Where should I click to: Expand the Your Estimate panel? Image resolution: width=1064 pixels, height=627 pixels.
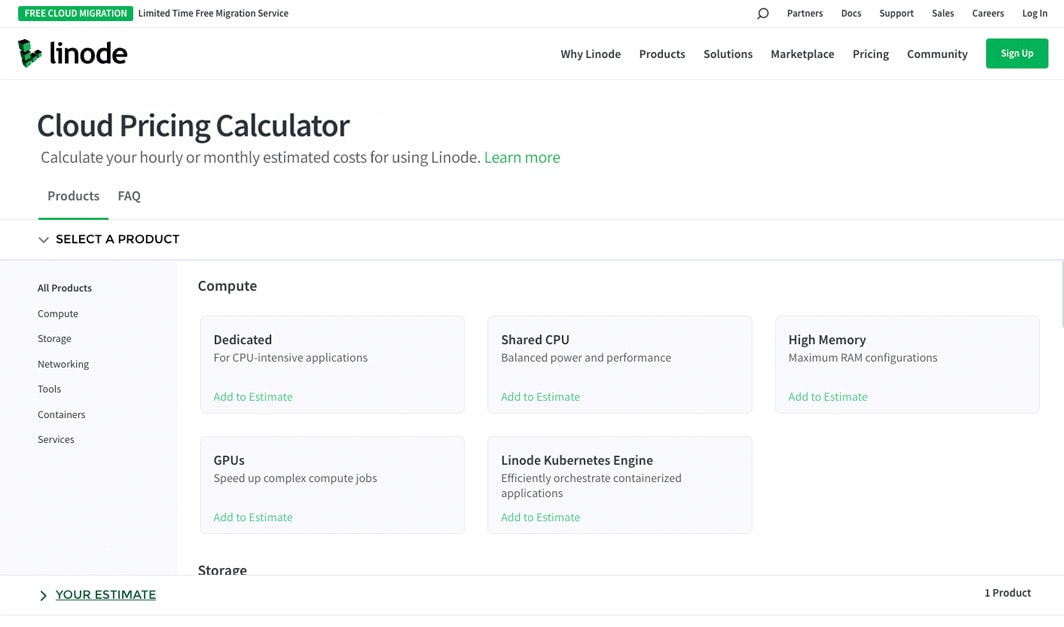pos(105,595)
